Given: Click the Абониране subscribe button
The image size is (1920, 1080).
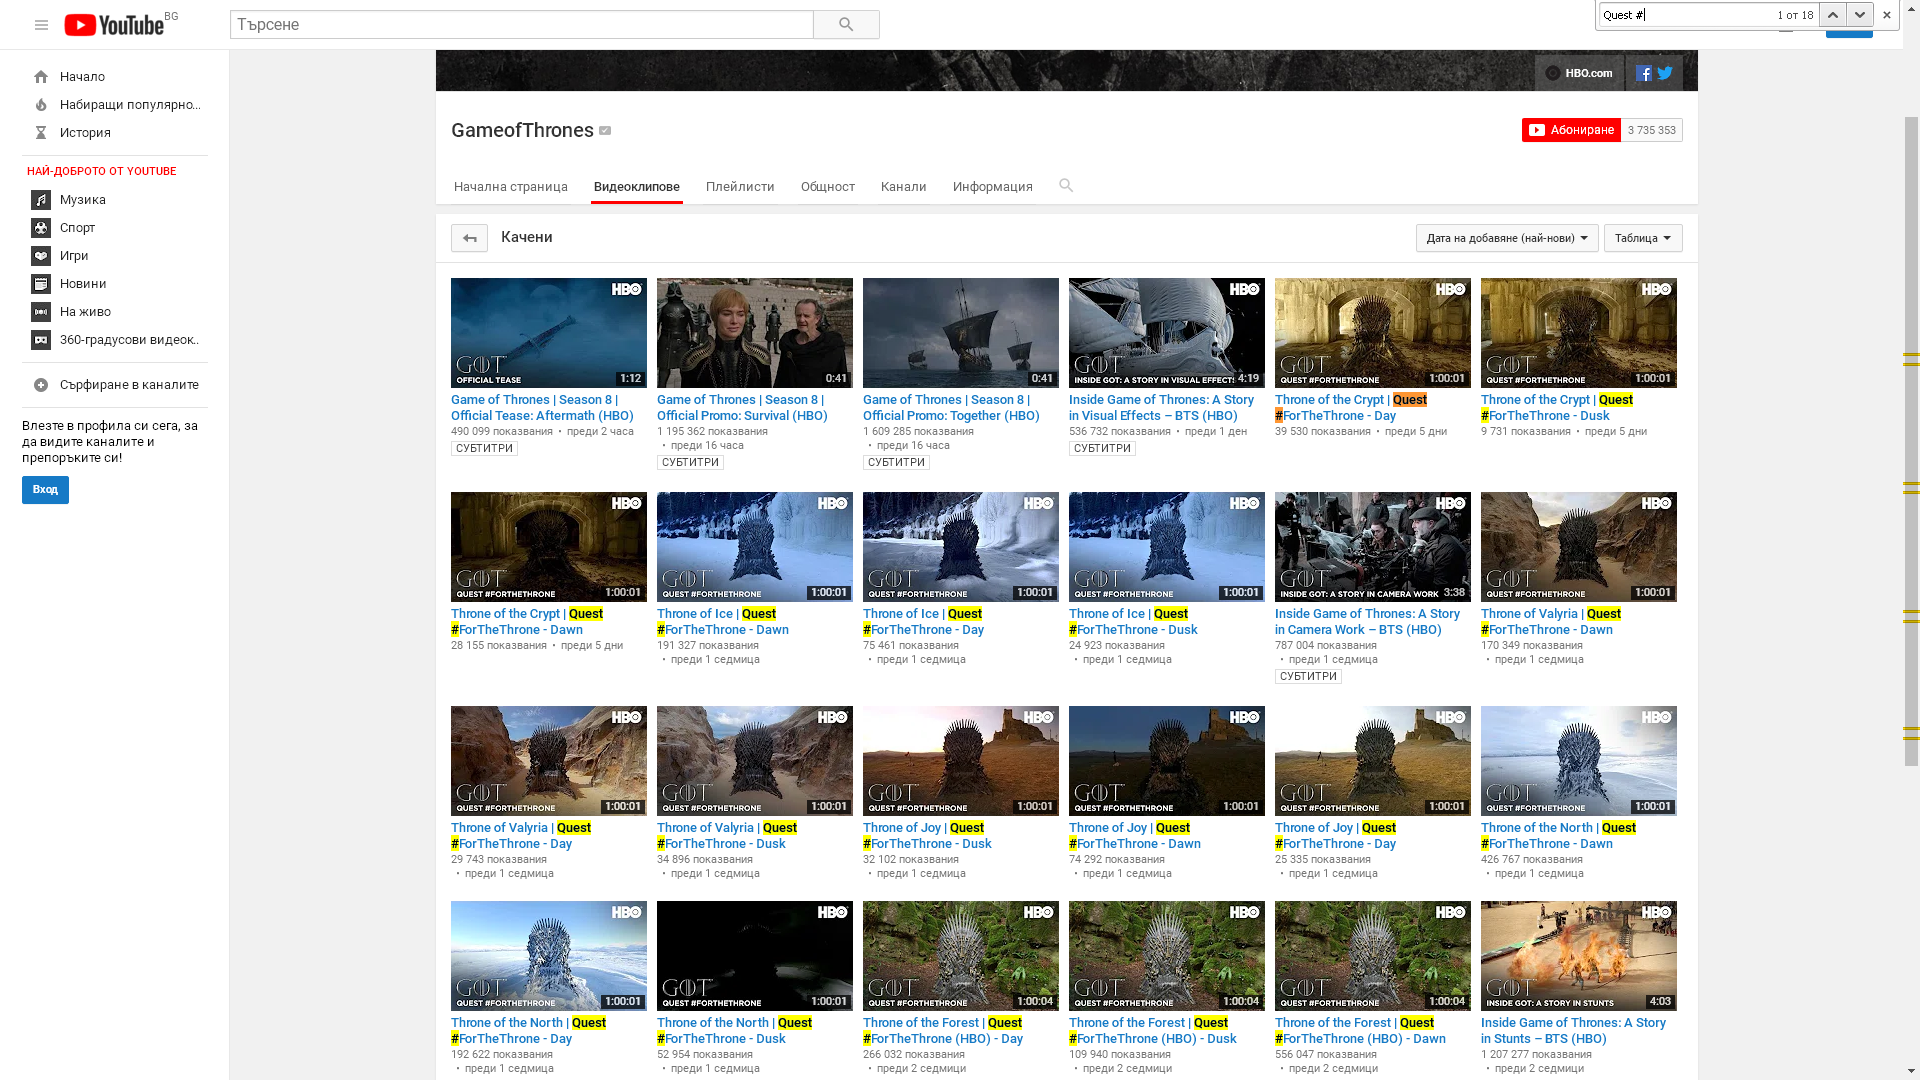Looking at the screenshot, I should 1571,130.
